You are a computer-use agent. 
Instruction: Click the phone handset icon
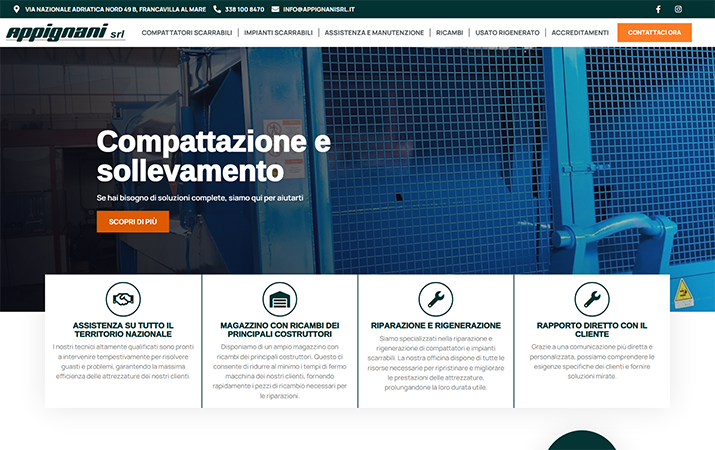point(217,9)
